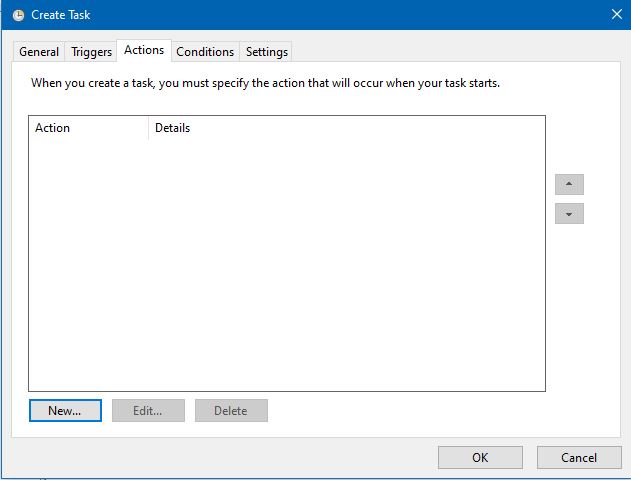This screenshot has height=480, width=631.
Task: Open the Settings tab
Action: (x=267, y=52)
